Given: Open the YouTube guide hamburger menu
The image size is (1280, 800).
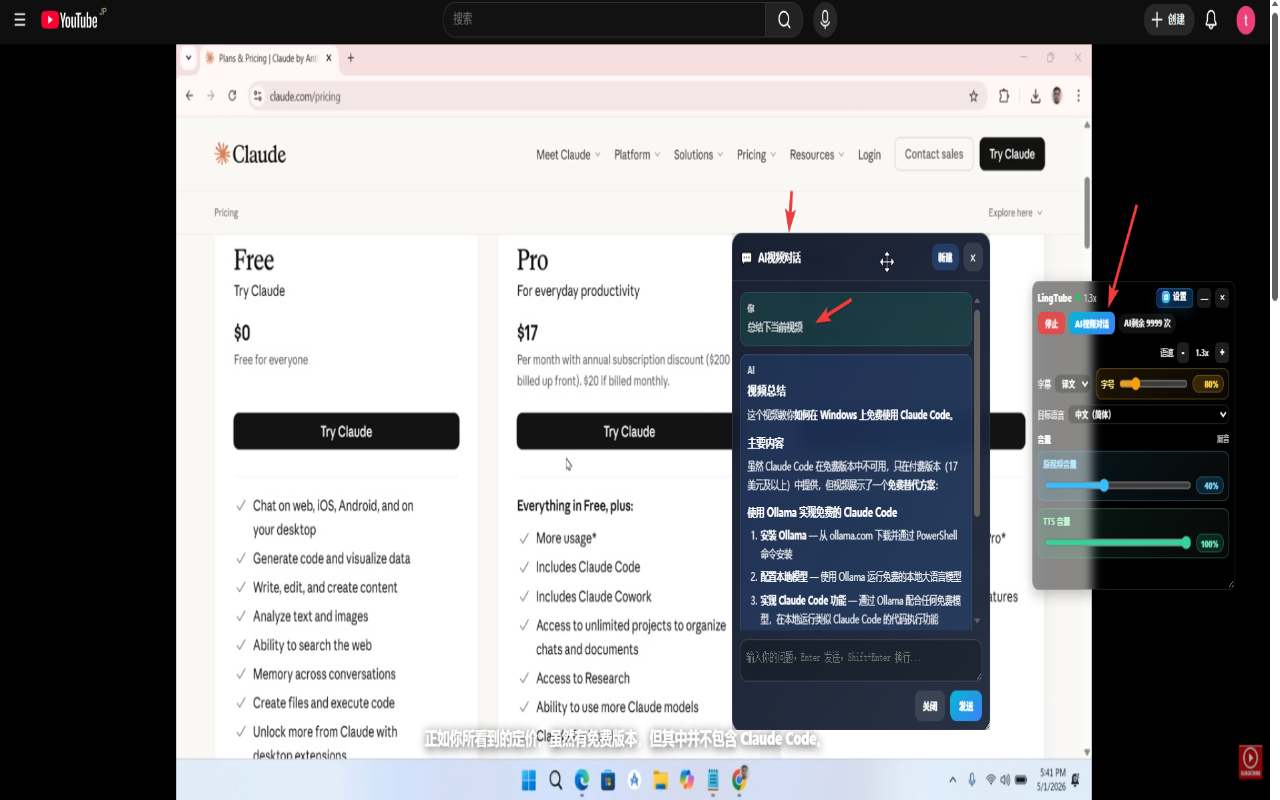Looking at the screenshot, I should coord(20,20).
